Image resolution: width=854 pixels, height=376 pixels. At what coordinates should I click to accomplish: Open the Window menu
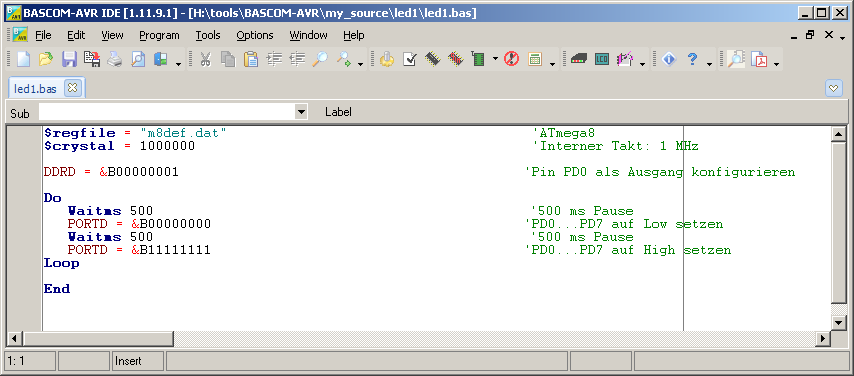[x=308, y=35]
